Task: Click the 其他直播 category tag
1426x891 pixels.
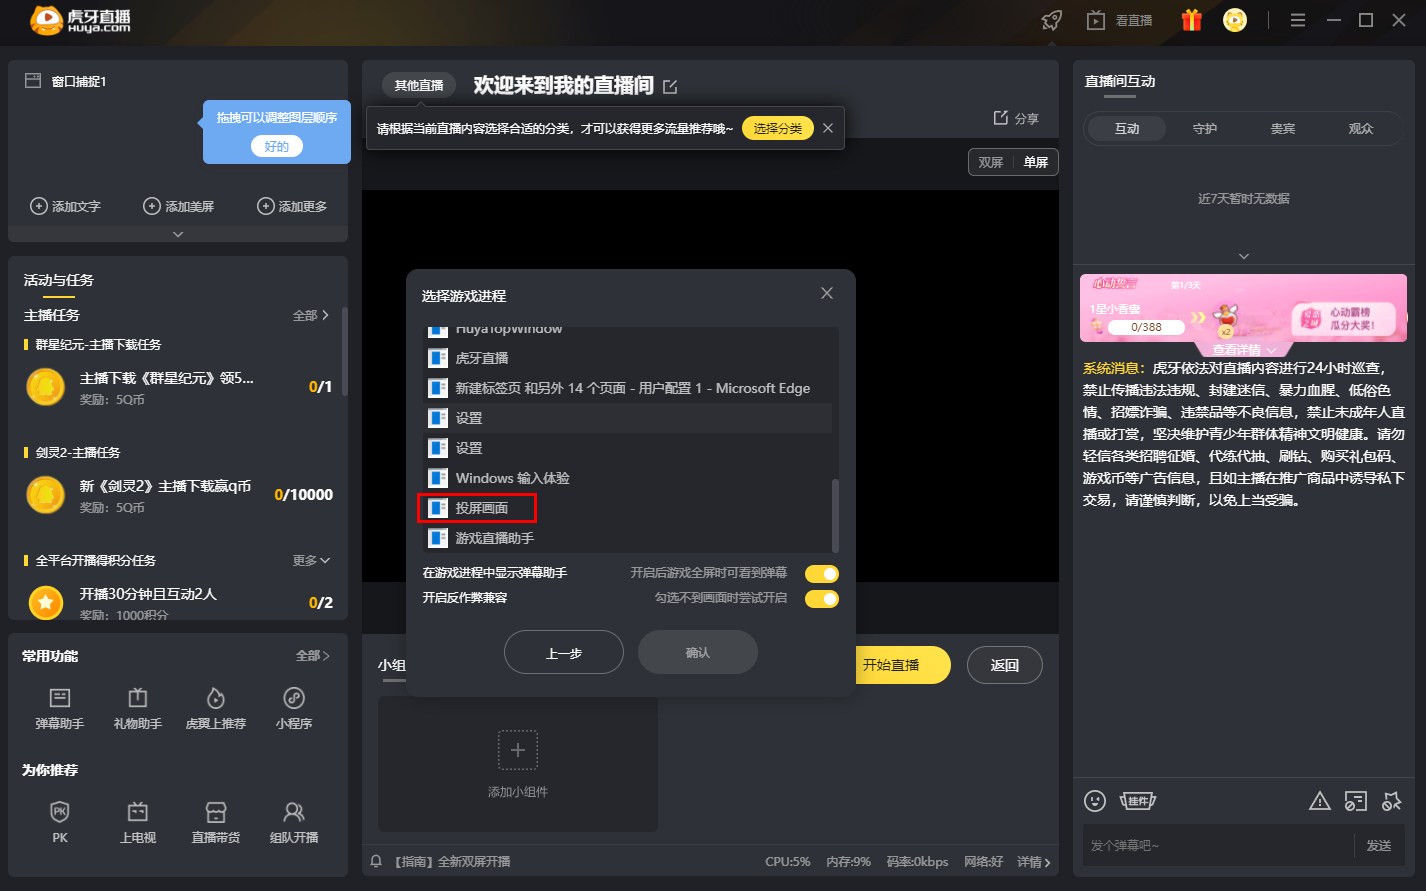Action: [419, 85]
